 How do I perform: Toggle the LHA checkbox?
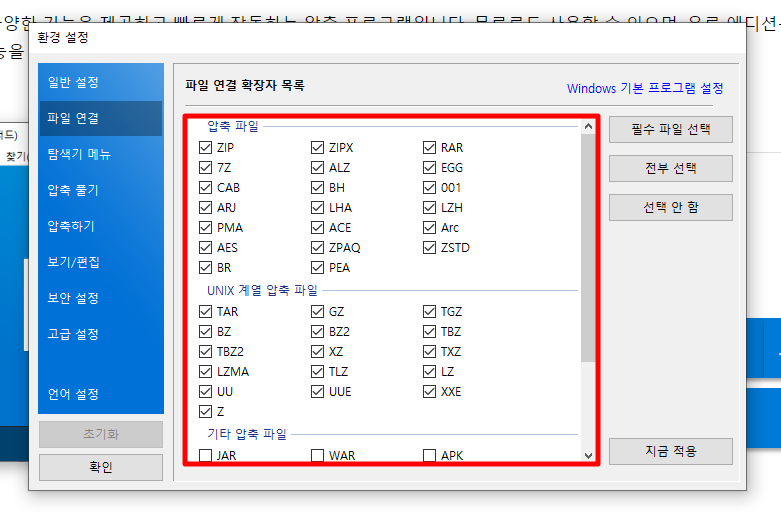point(317,207)
